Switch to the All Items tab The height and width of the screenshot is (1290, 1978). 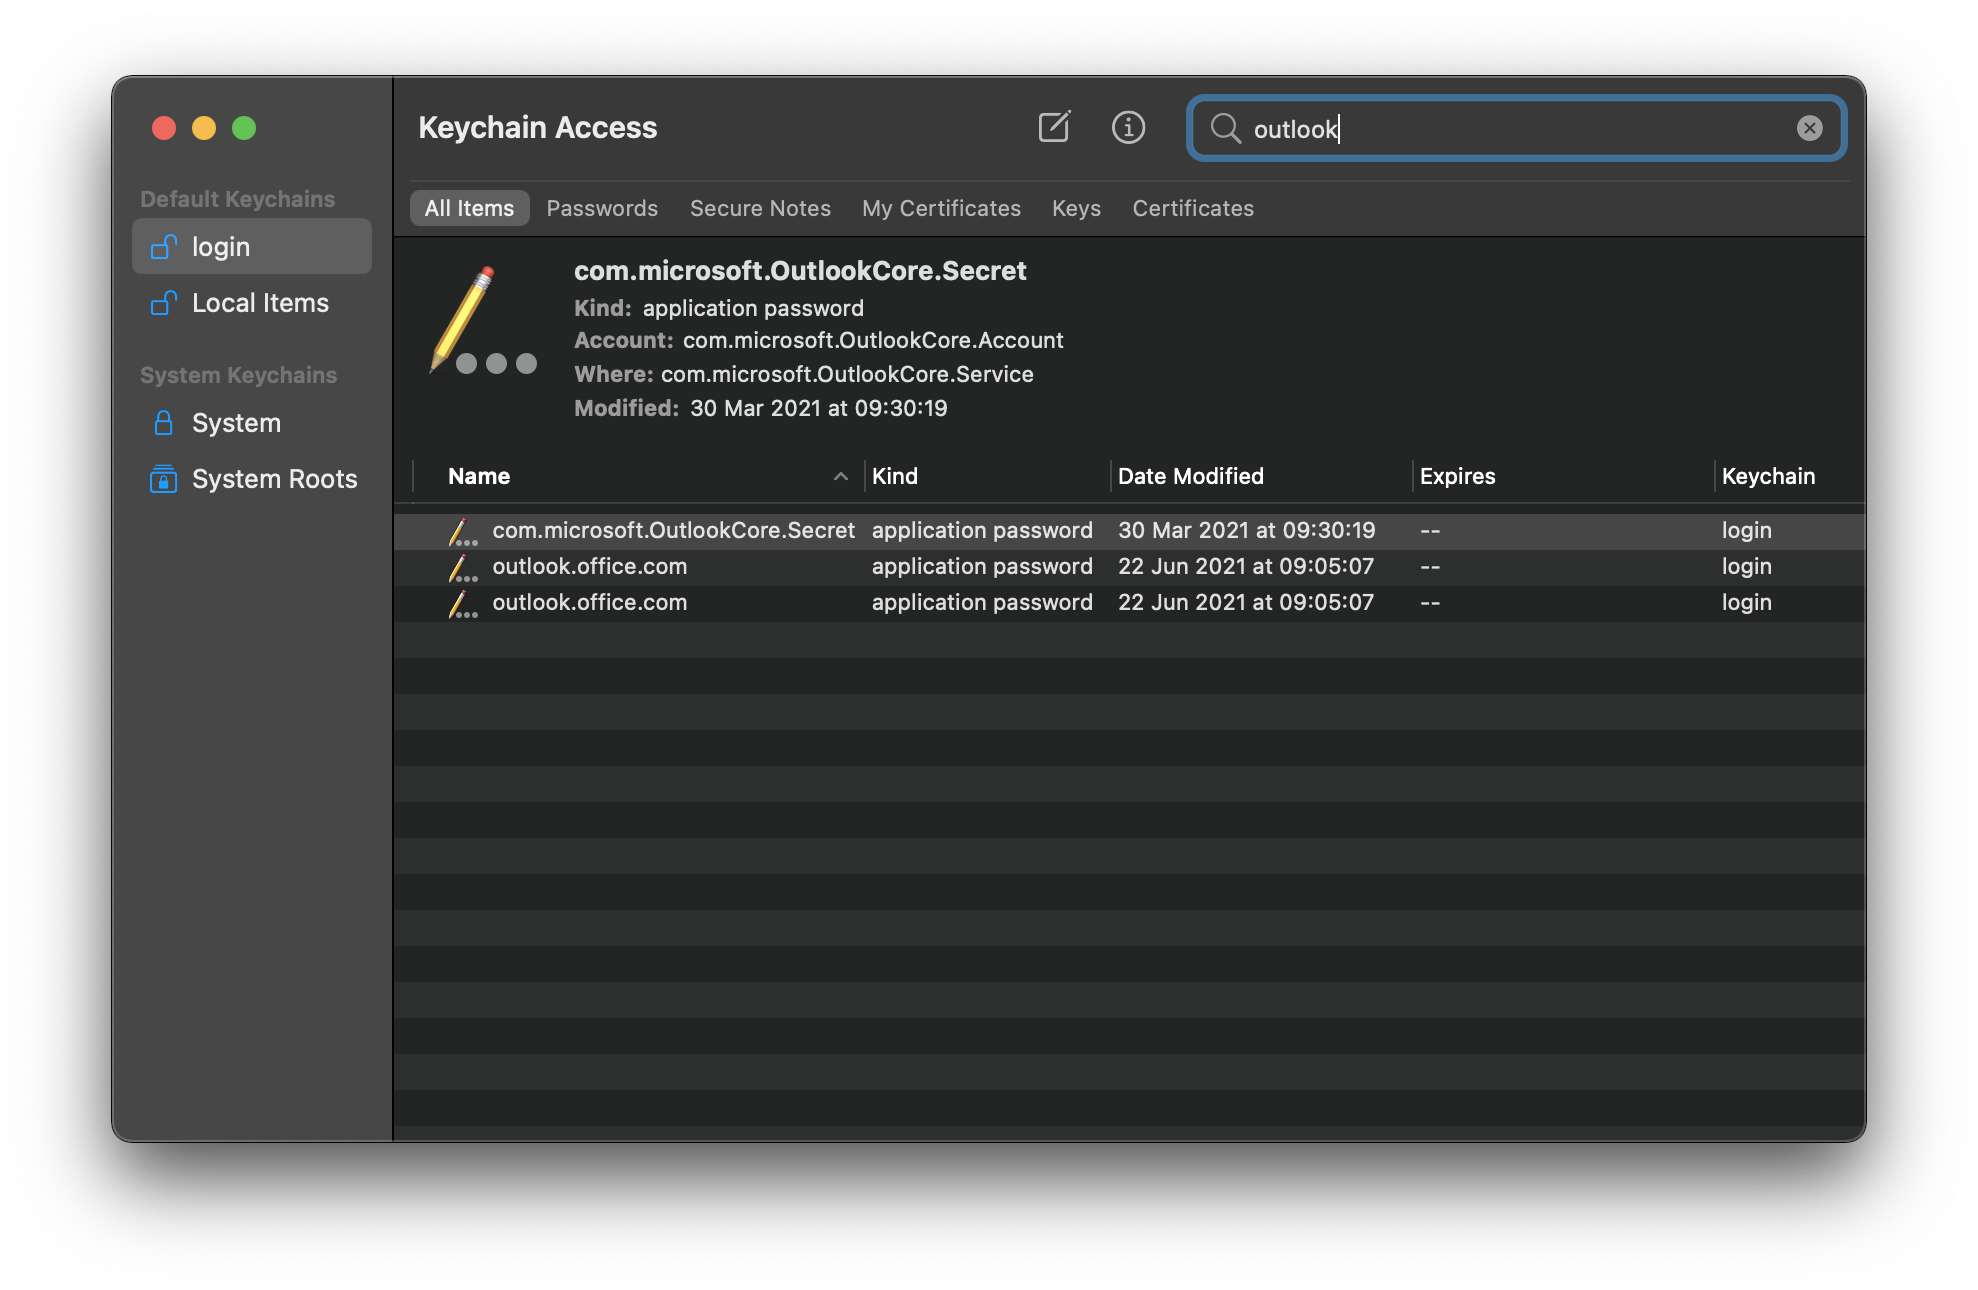click(469, 208)
